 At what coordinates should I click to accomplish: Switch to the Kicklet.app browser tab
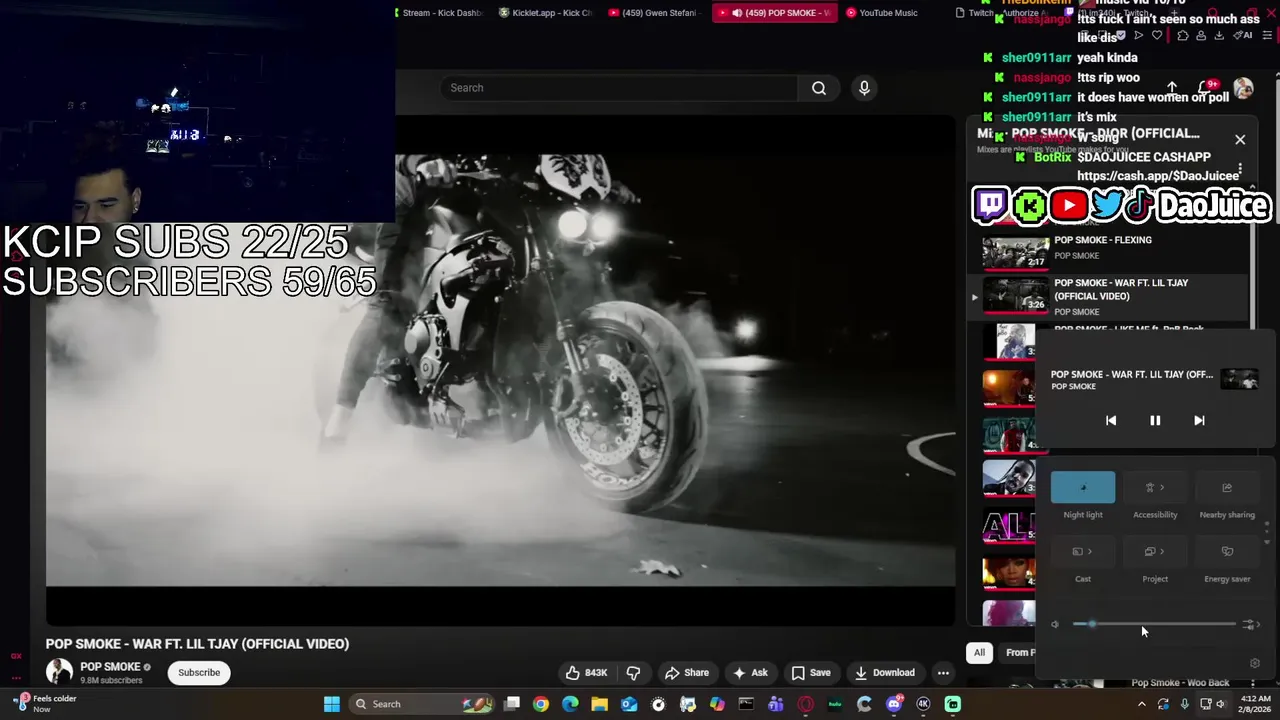pos(545,13)
